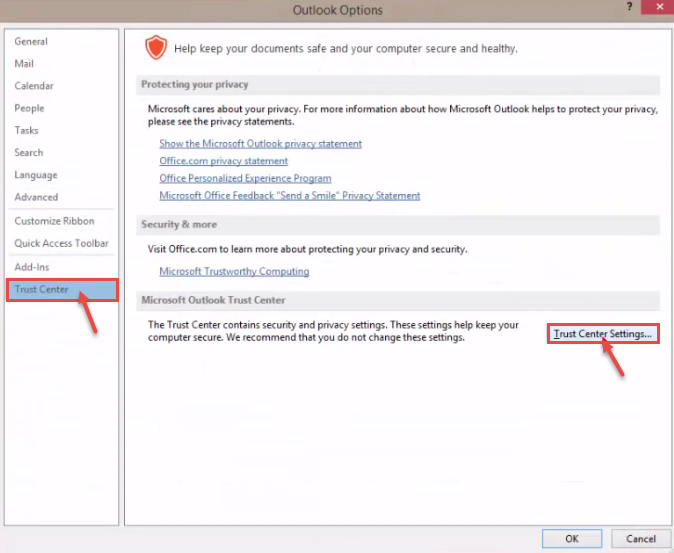
Task: Open the People settings category
Action: [x=29, y=108]
